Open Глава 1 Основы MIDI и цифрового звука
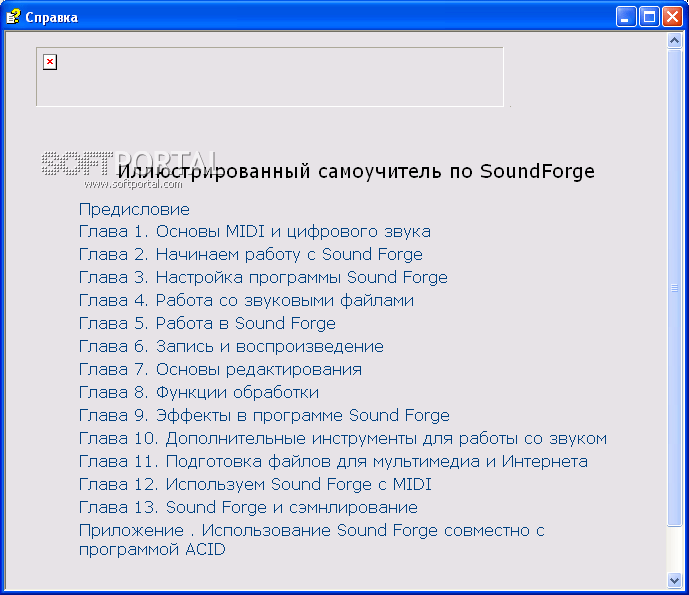 pyautogui.click(x=255, y=232)
